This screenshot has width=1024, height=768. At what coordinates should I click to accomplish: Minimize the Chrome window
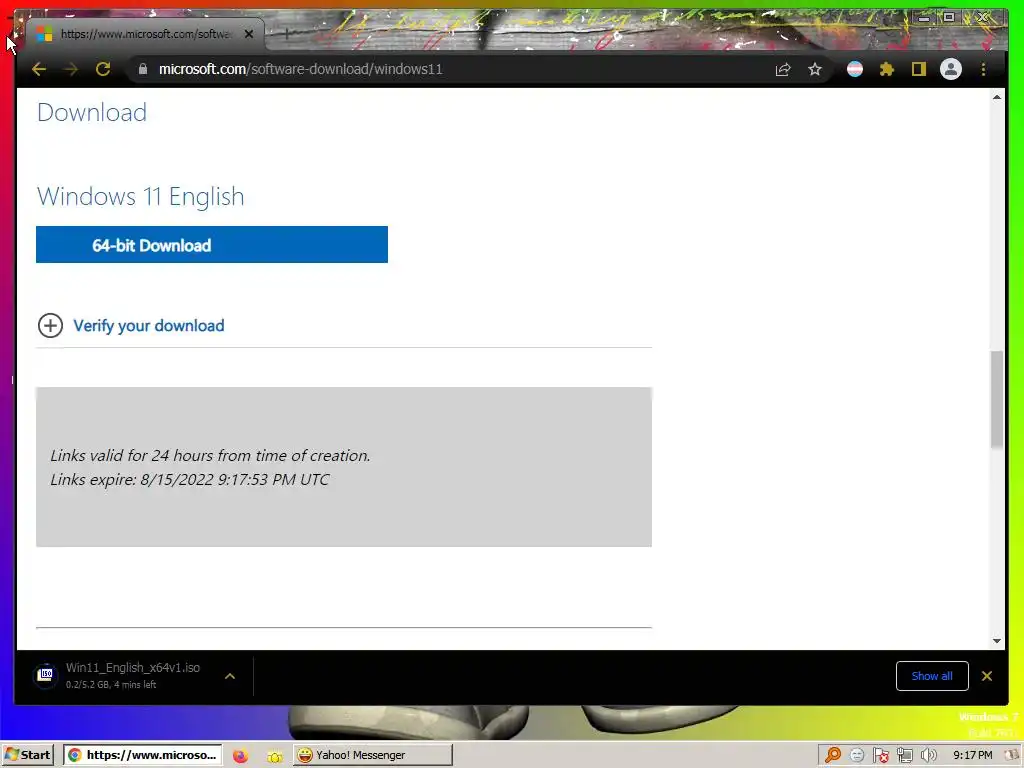pyautogui.click(x=923, y=18)
